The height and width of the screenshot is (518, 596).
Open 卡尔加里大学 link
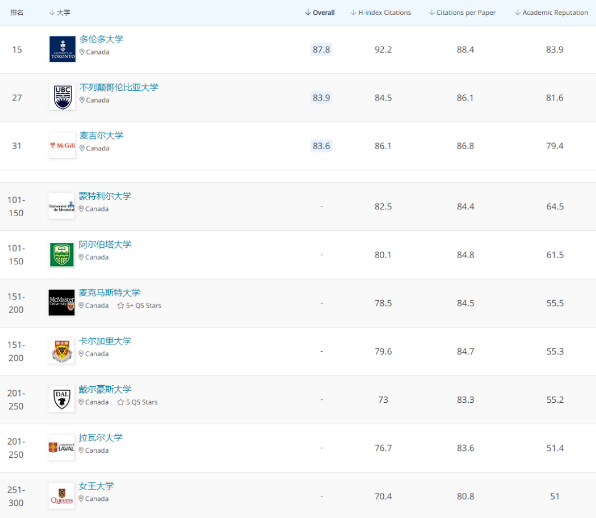tap(105, 341)
